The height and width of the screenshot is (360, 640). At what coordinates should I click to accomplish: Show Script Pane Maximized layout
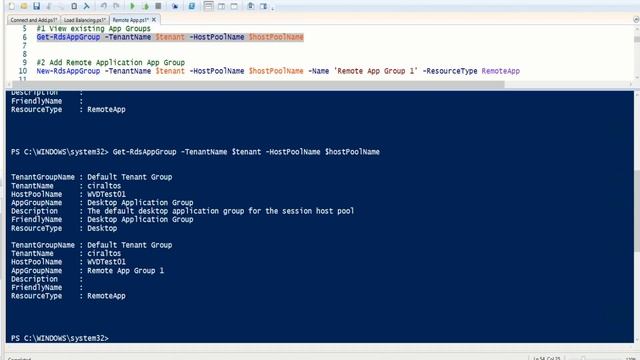[234, 6]
